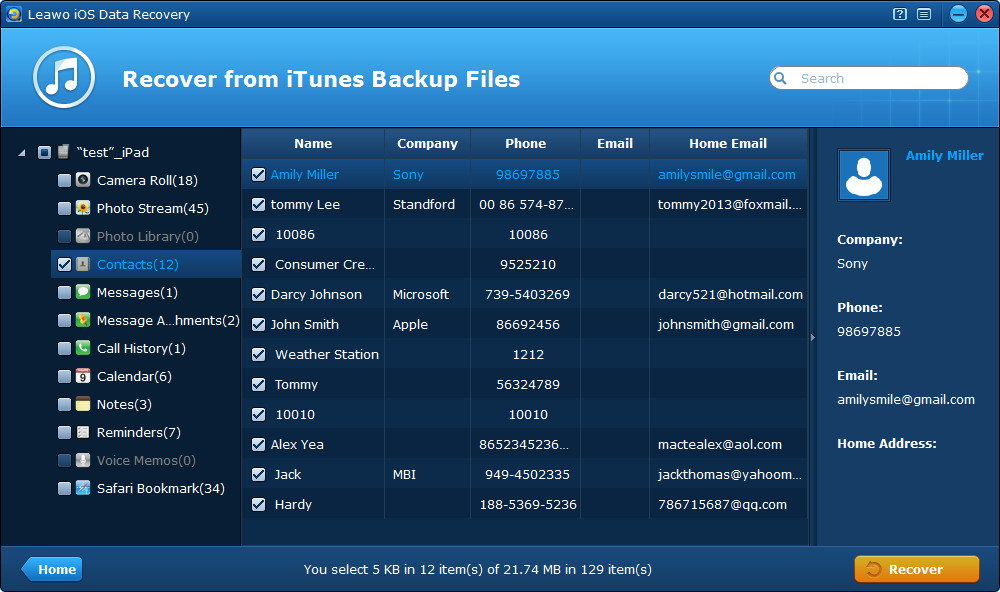Viewport: 1000px width, 592px height.
Task: Click the Calendar icon
Action: tap(83, 376)
